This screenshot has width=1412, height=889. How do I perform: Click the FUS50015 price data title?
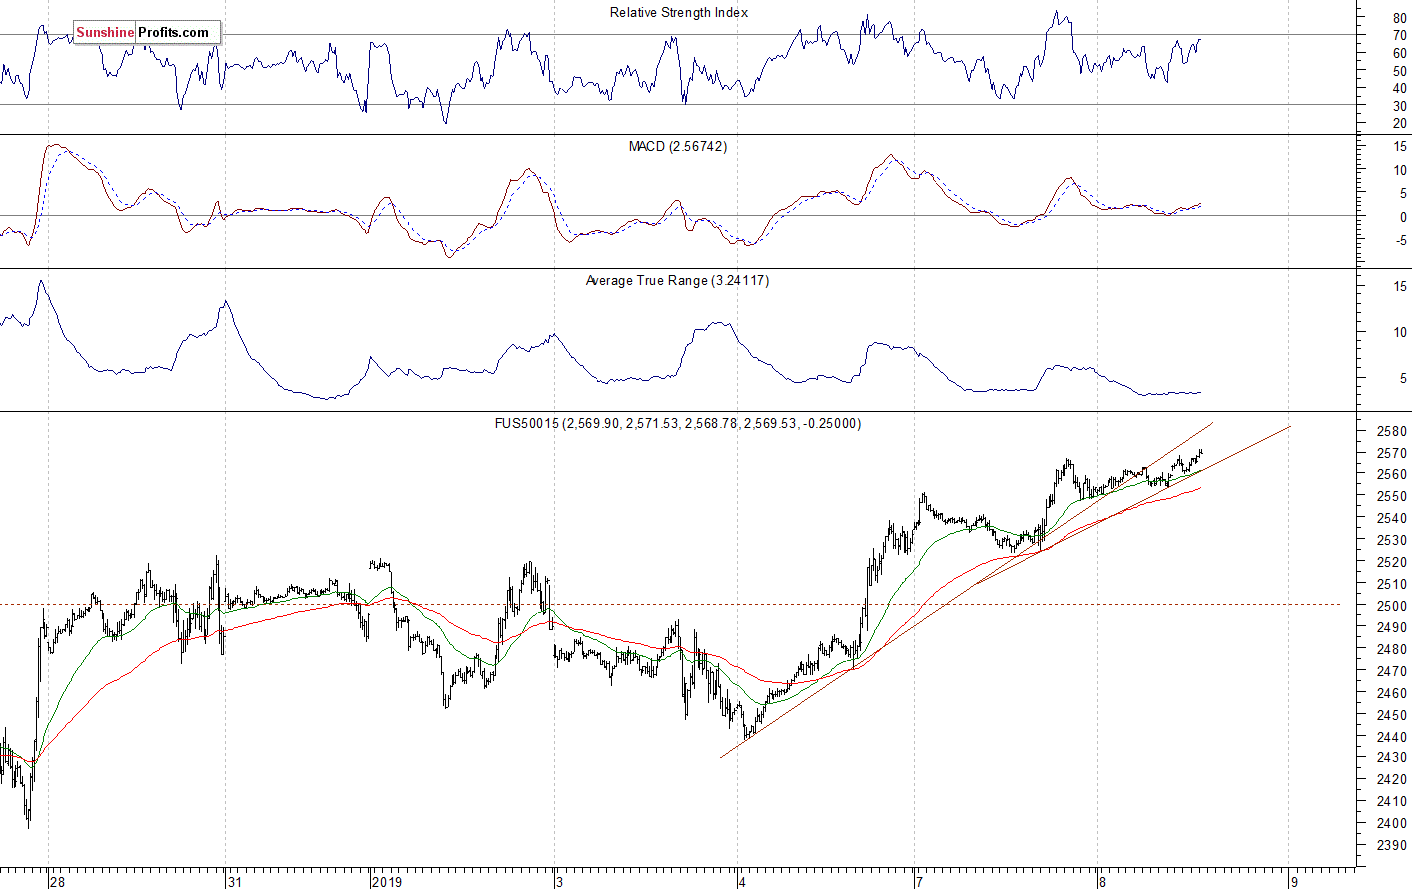(678, 423)
